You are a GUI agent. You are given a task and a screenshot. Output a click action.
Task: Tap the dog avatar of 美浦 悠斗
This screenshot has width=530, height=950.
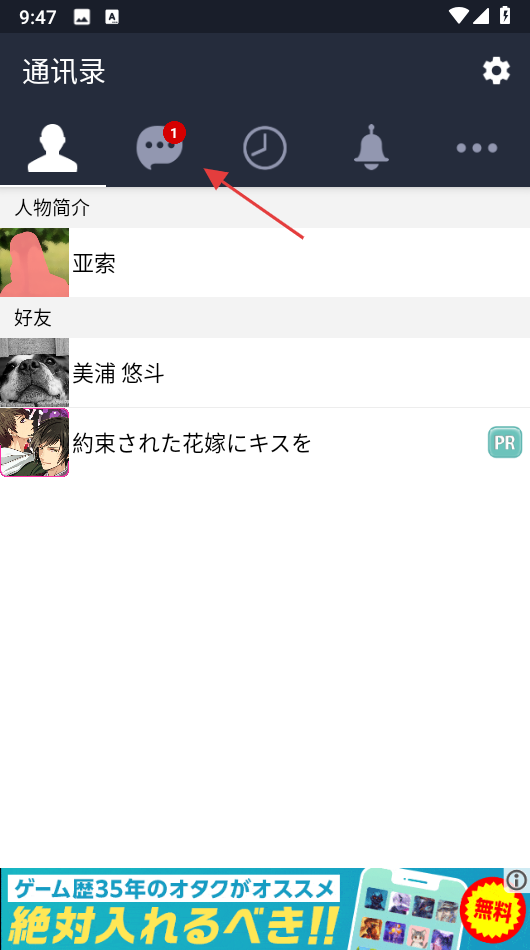35,373
